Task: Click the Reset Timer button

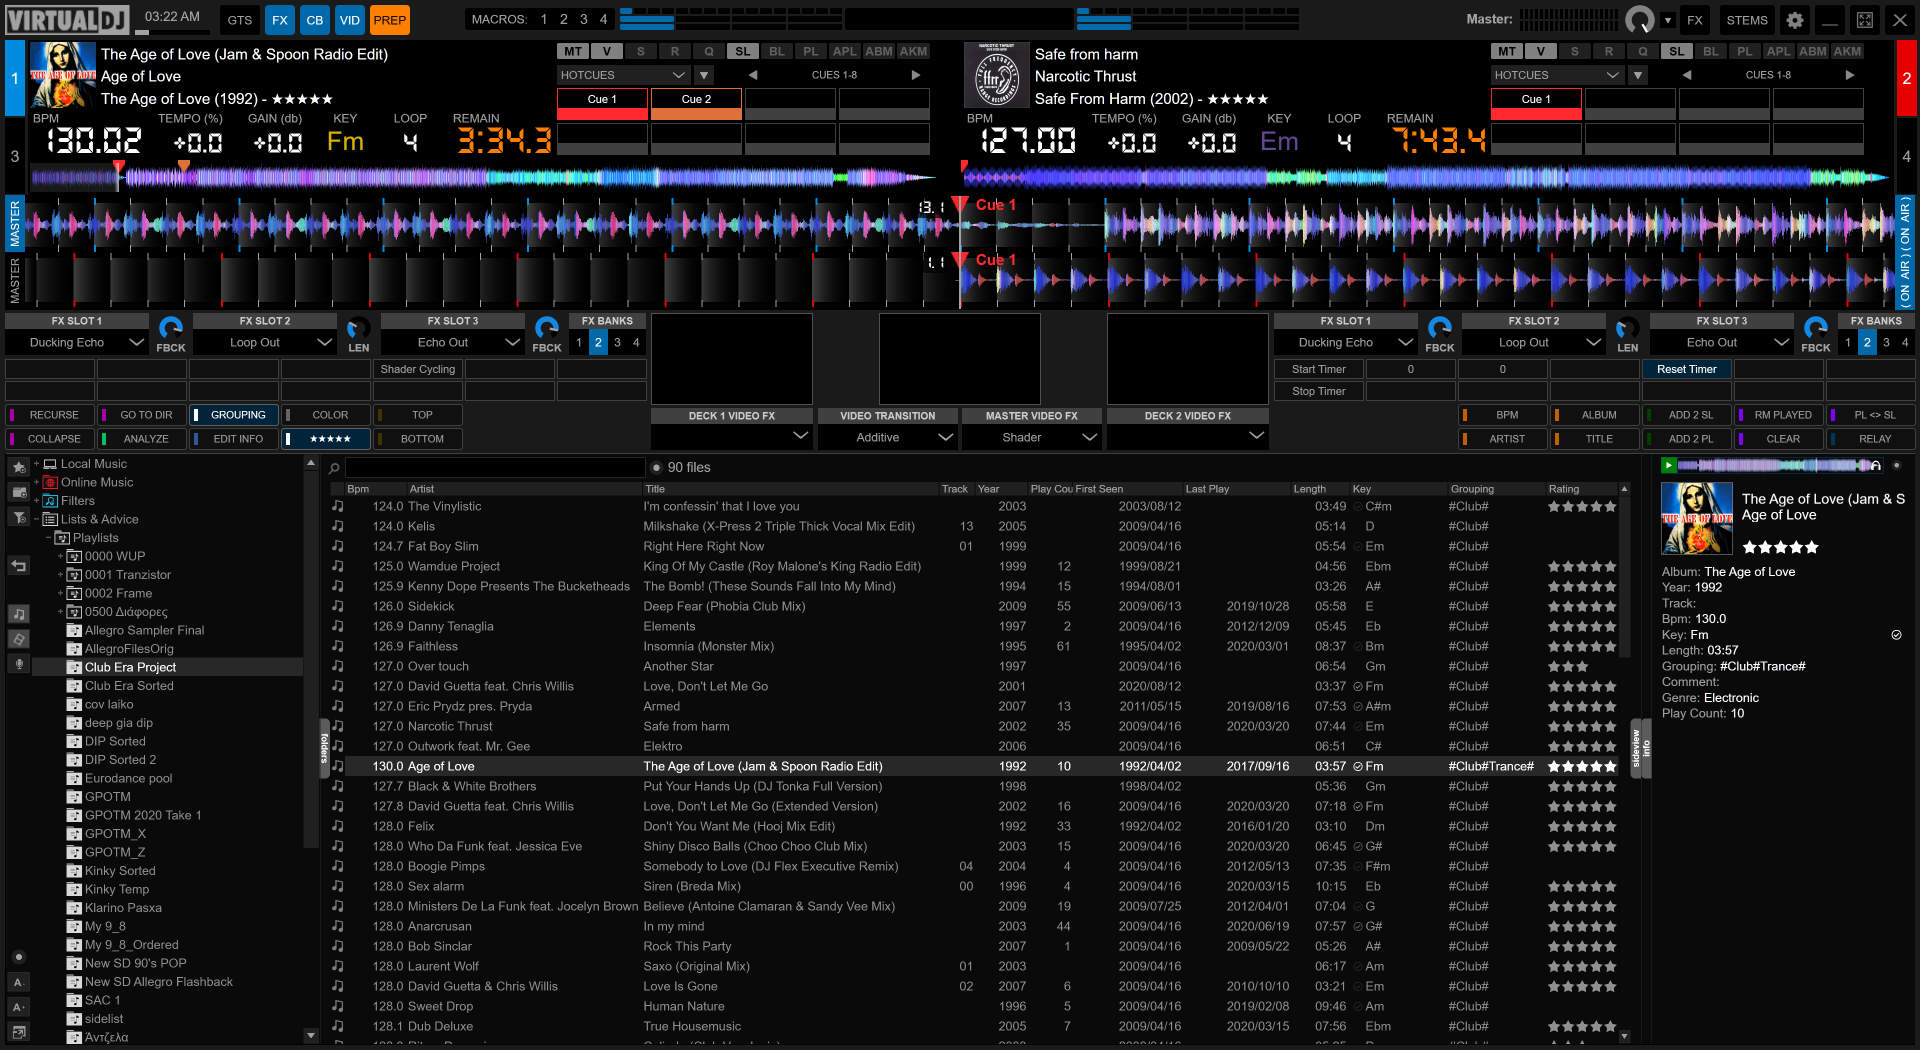Action: (1687, 369)
